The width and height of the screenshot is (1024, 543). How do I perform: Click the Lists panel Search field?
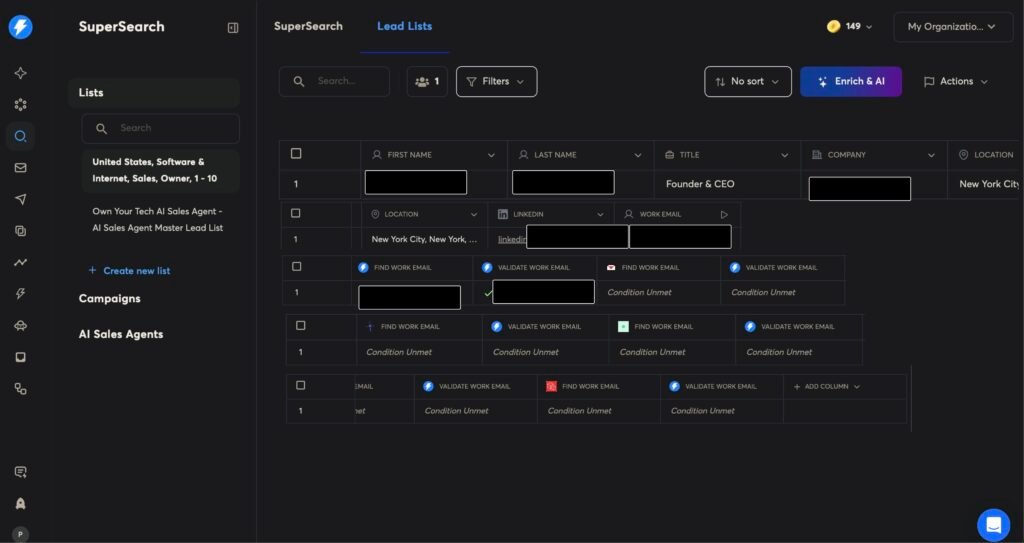pyautogui.click(x=161, y=129)
